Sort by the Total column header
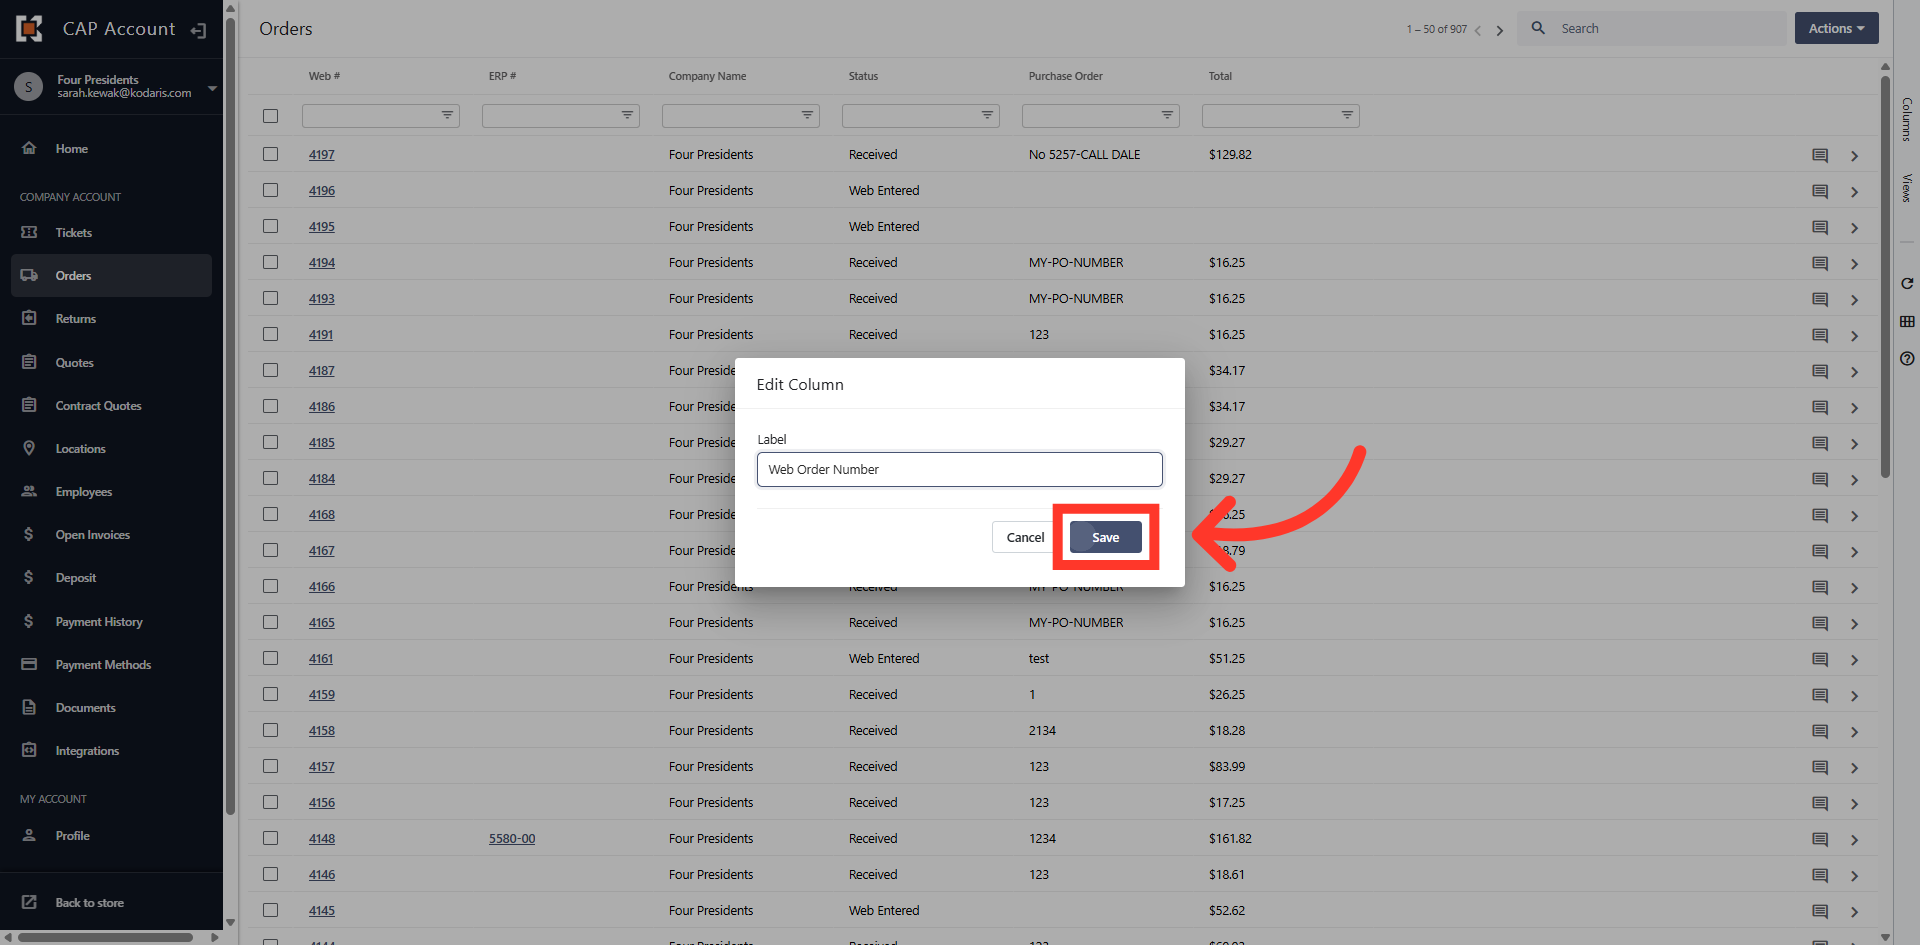The image size is (1920, 945). [x=1220, y=76]
